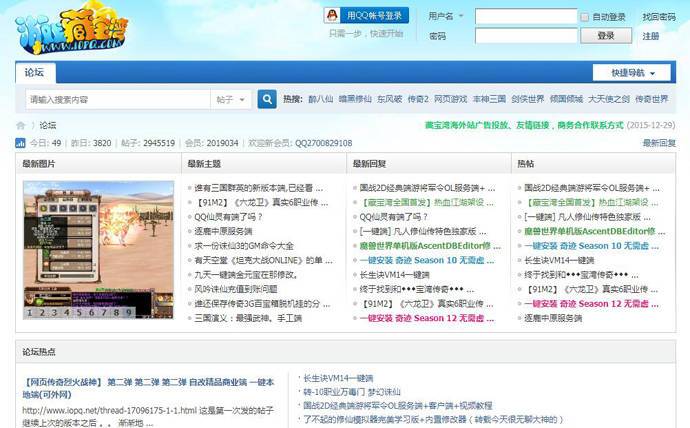
Task: Open the 注册 register link
Action: click(651, 36)
